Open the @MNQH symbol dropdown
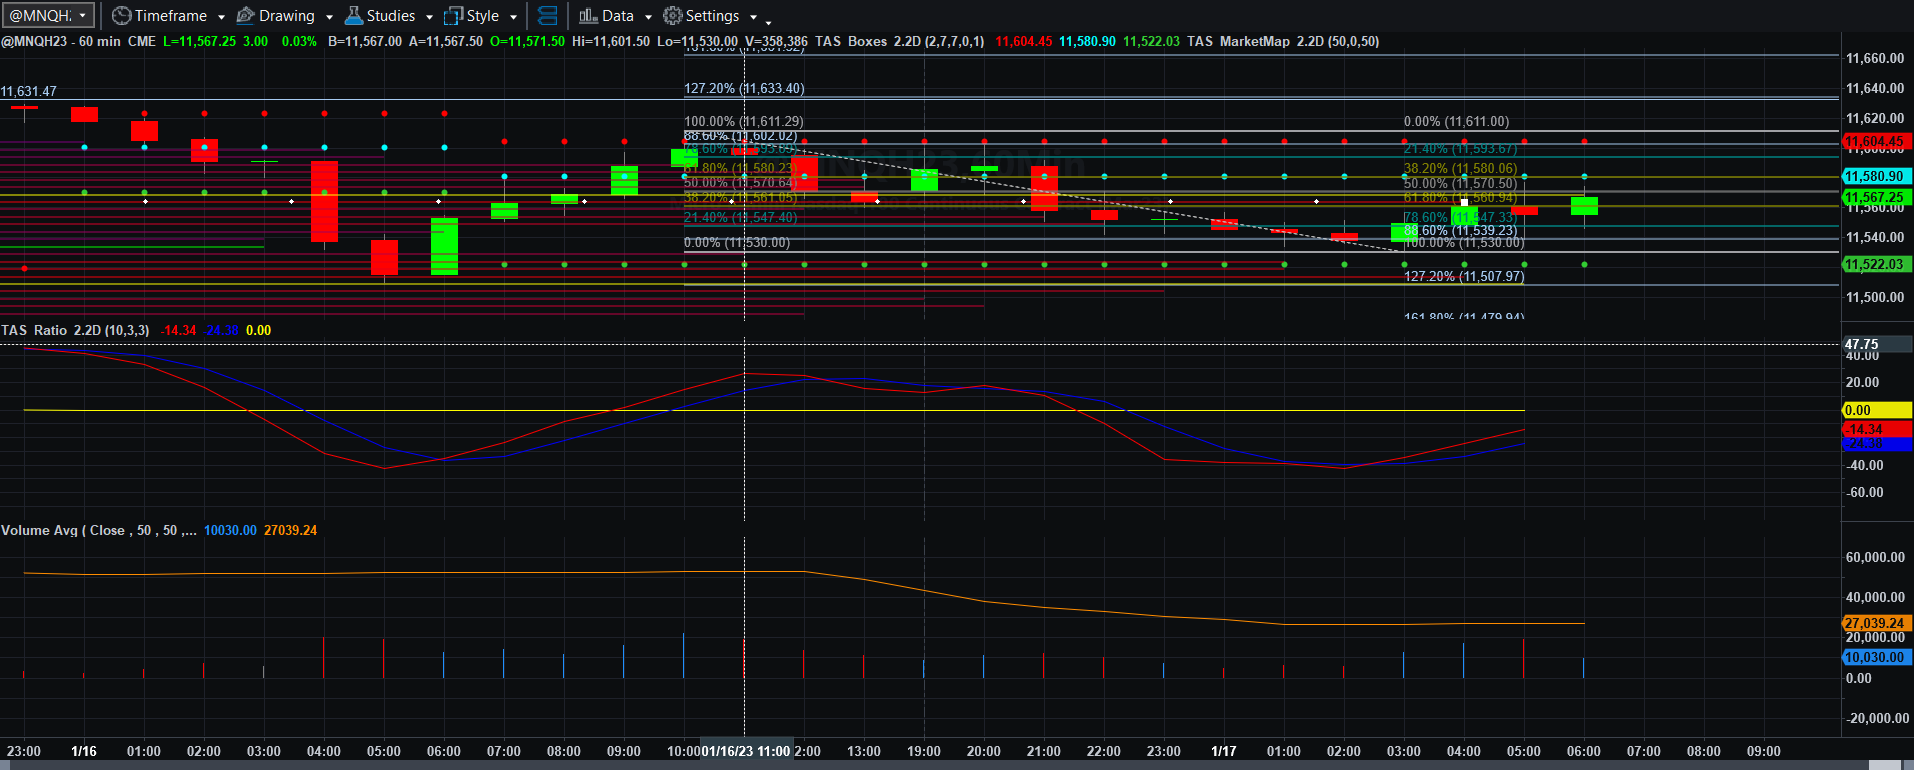 (48, 16)
